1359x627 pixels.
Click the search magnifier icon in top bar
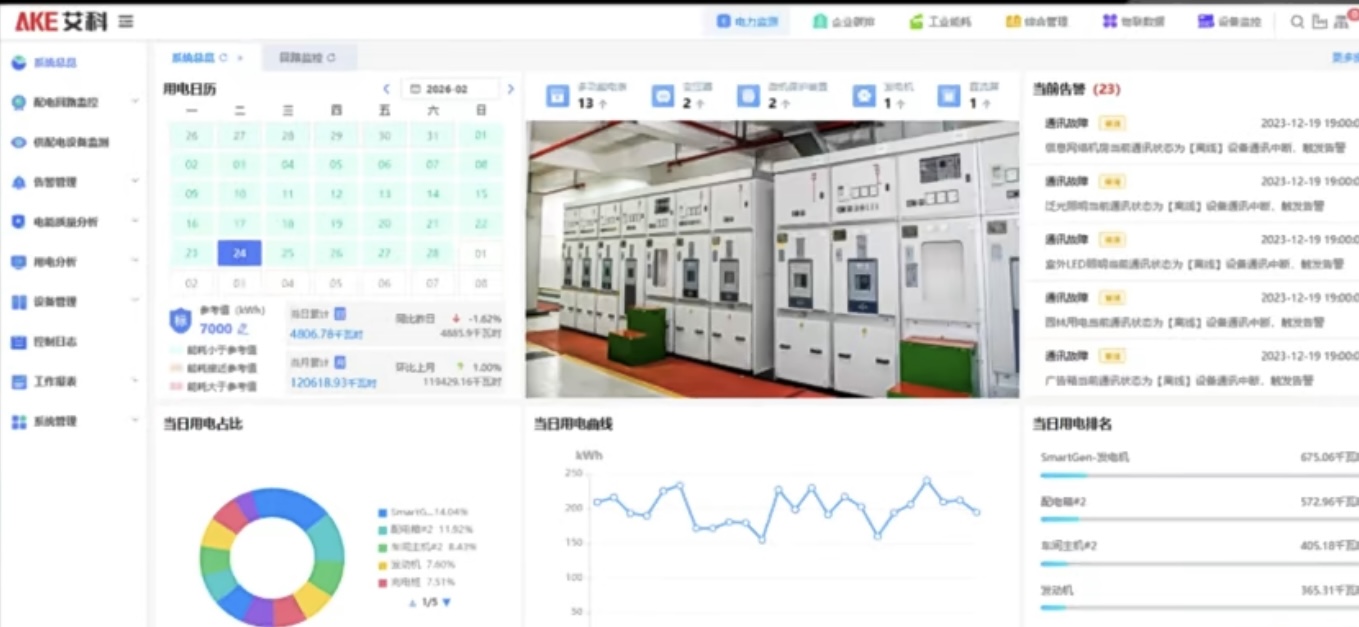(x=1297, y=21)
